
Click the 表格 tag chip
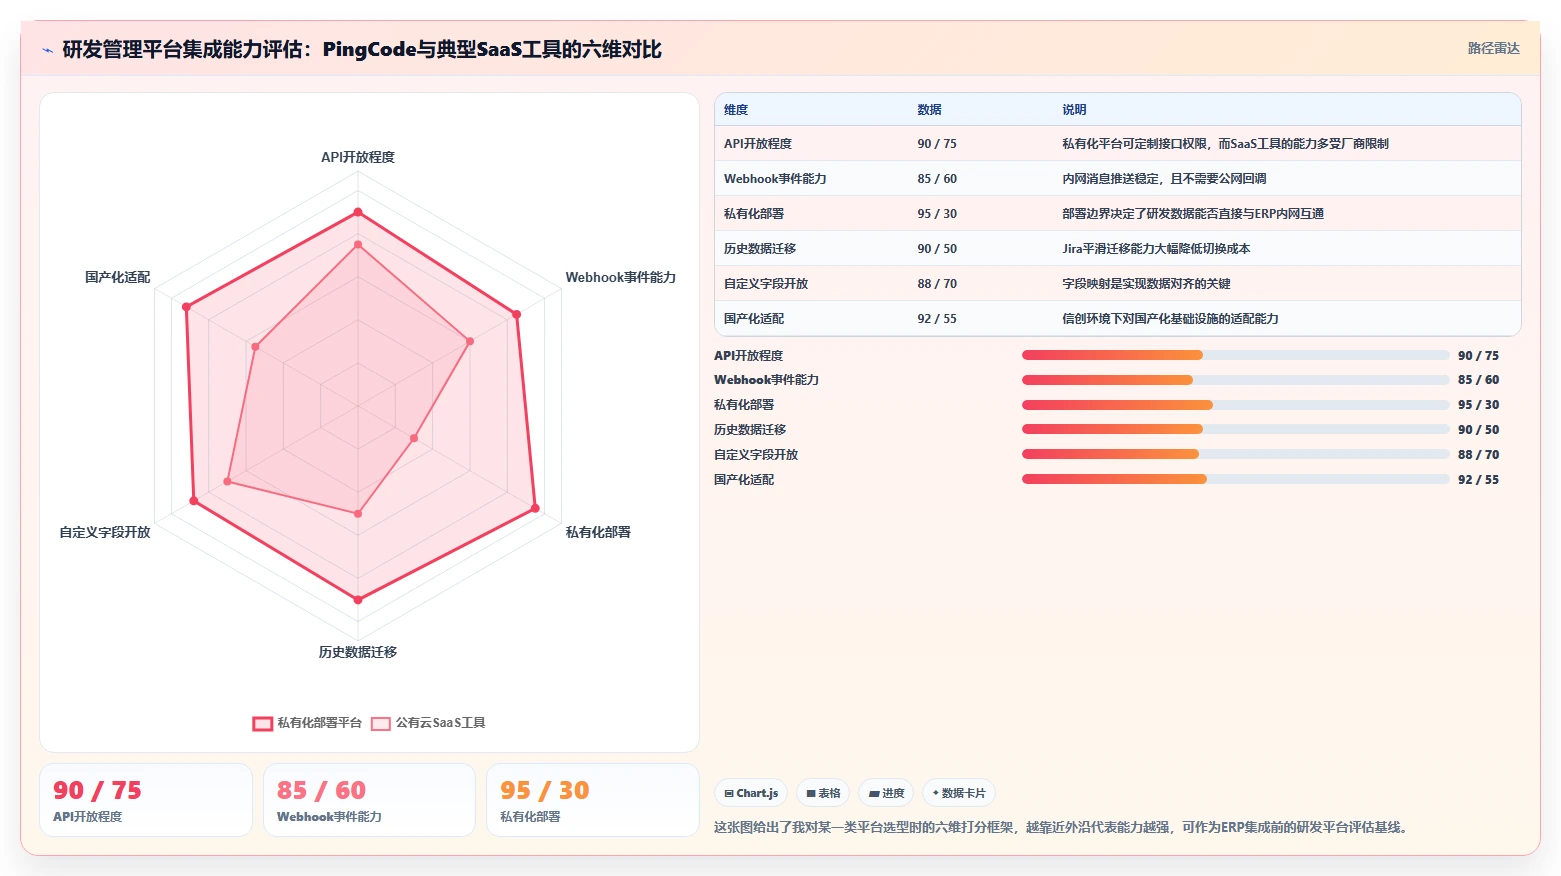pos(823,793)
